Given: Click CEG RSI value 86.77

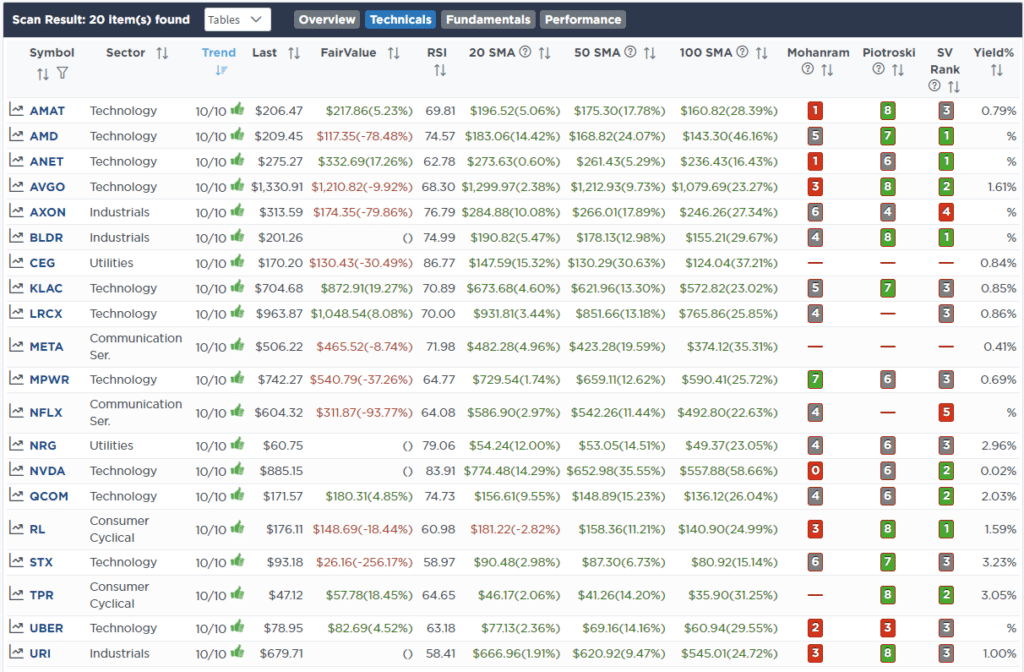Looking at the screenshot, I should pos(439,263).
